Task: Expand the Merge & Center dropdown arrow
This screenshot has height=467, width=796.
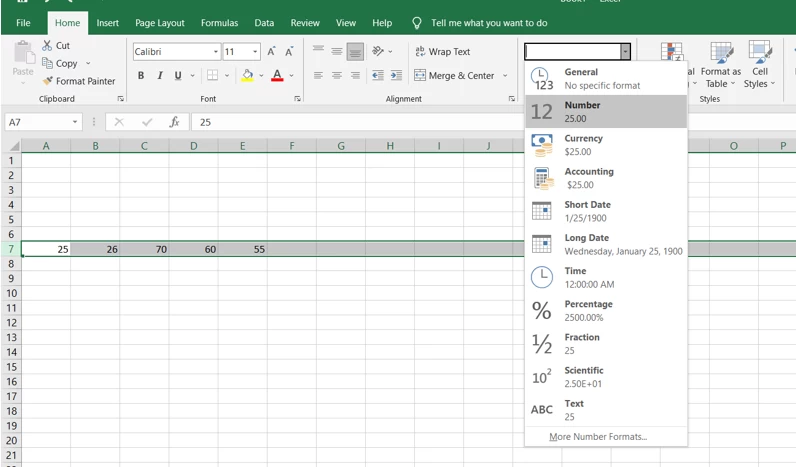Action: tap(505, 75)
